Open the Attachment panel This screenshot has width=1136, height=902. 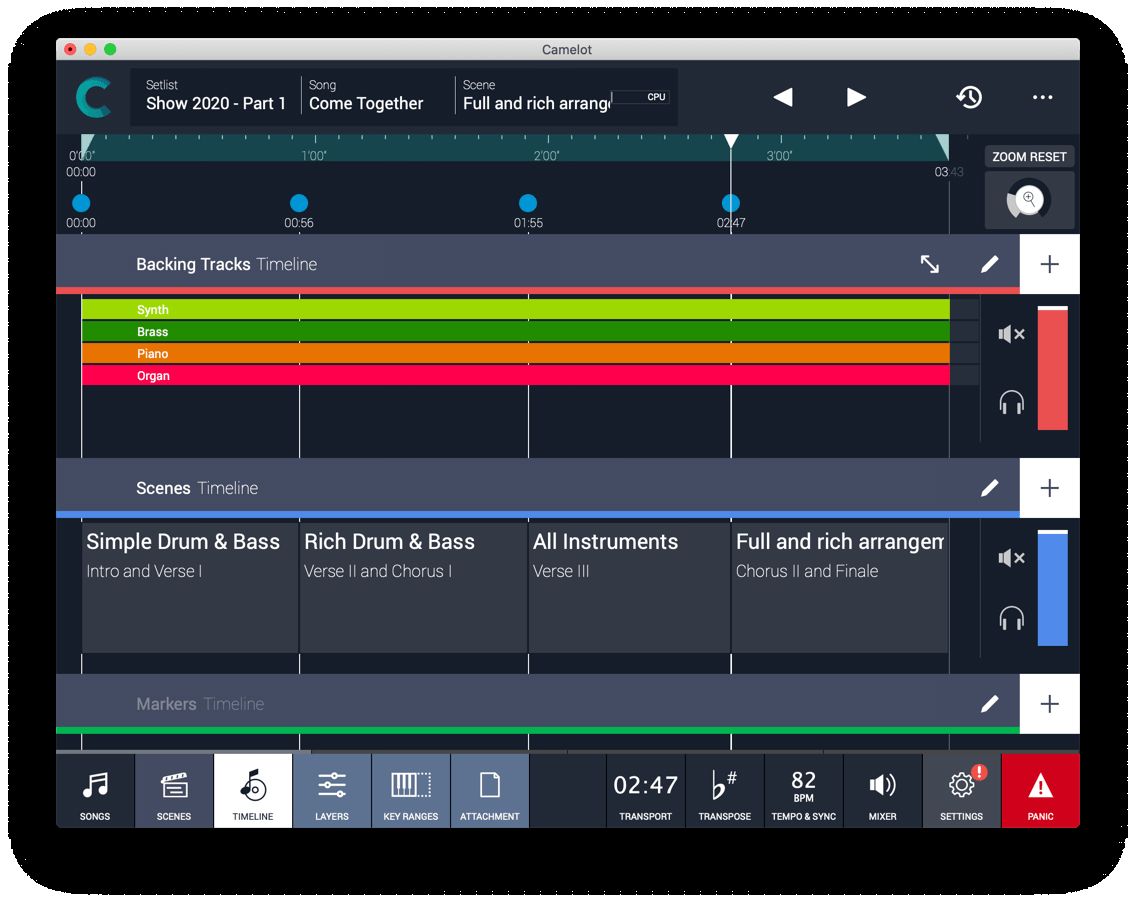(x=489, y=790)
